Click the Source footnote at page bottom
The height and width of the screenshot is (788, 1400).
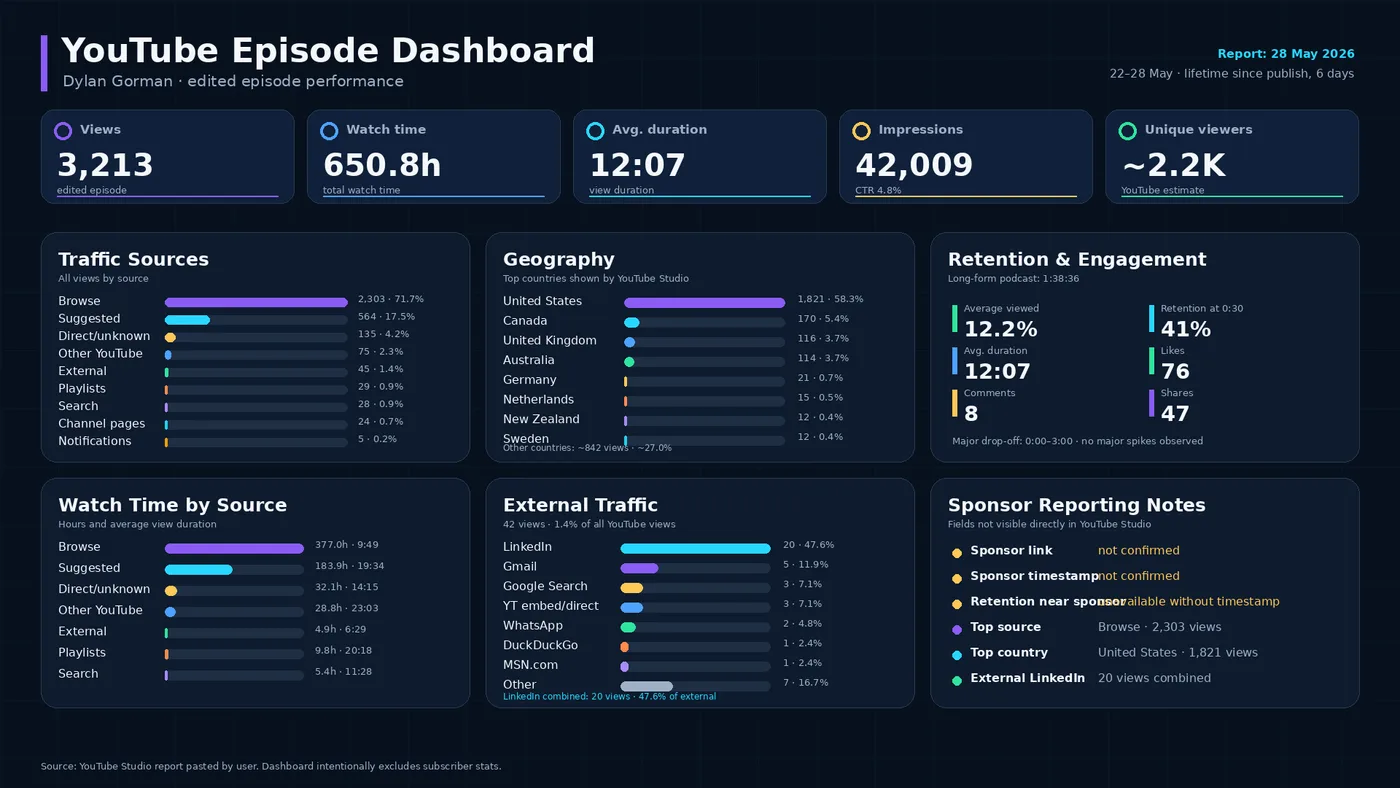271,767
